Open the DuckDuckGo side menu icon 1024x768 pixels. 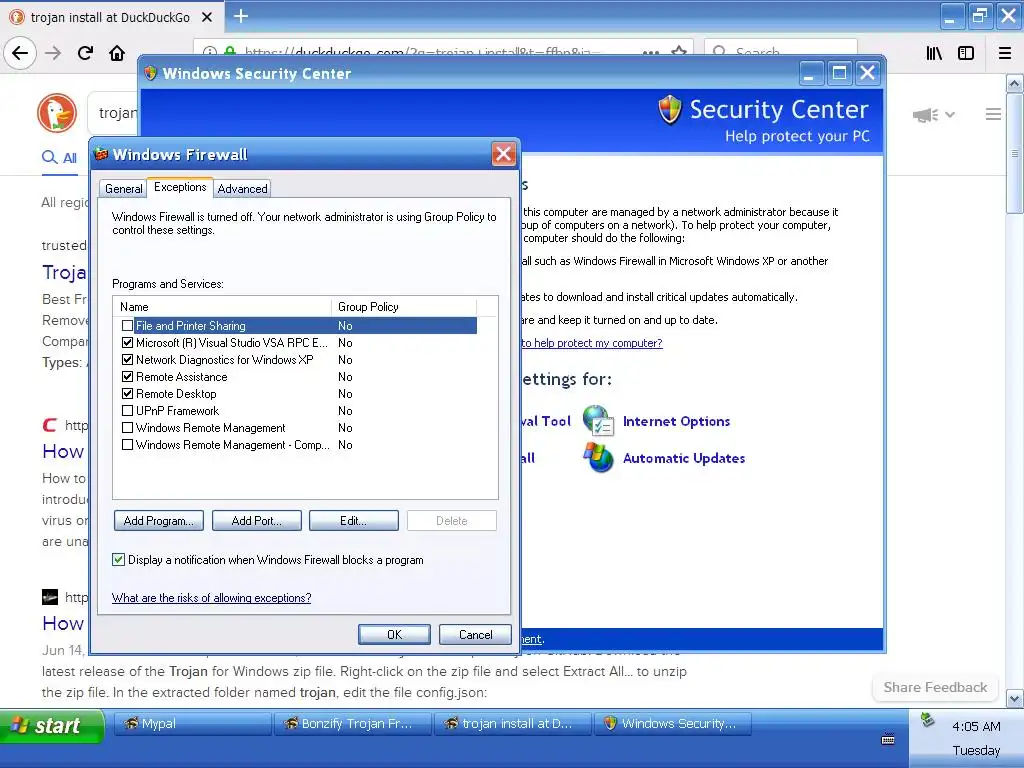click(993, 114)
